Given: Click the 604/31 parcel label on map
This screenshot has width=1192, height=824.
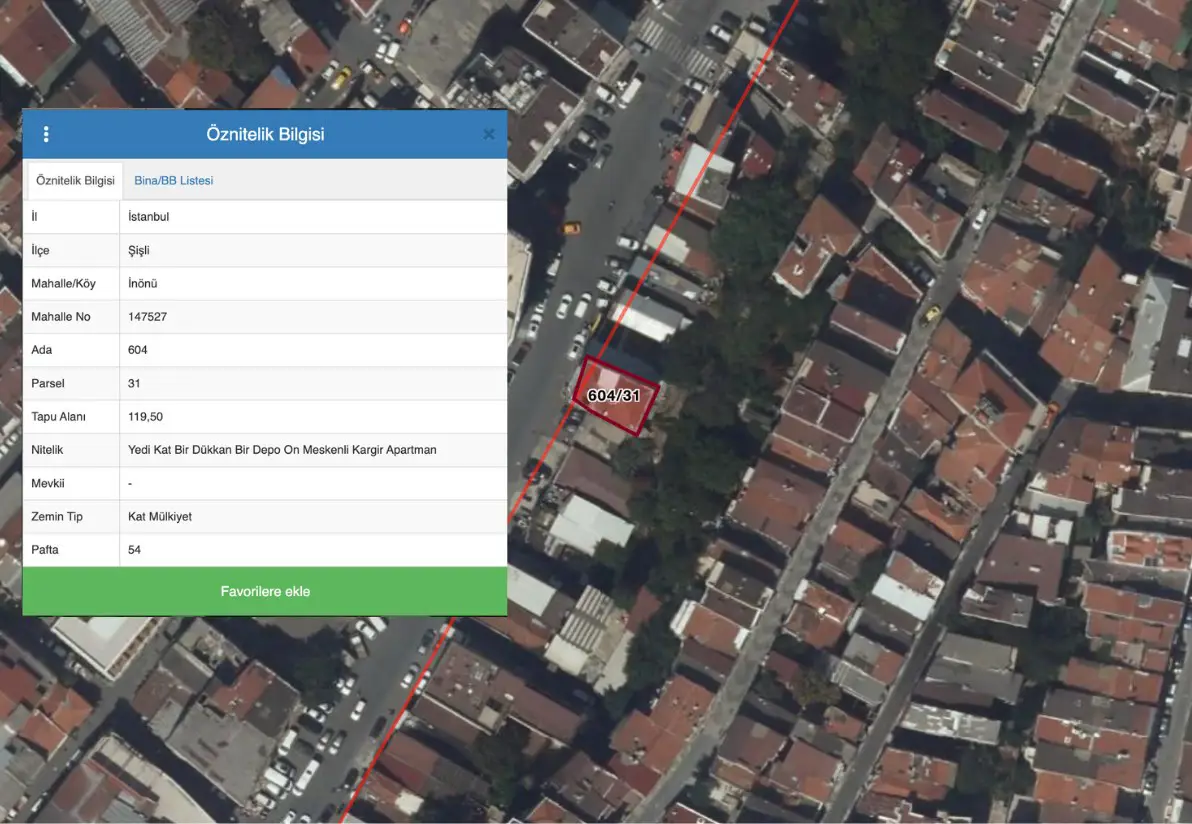Looking at the screenshot, I should point(613,396).
